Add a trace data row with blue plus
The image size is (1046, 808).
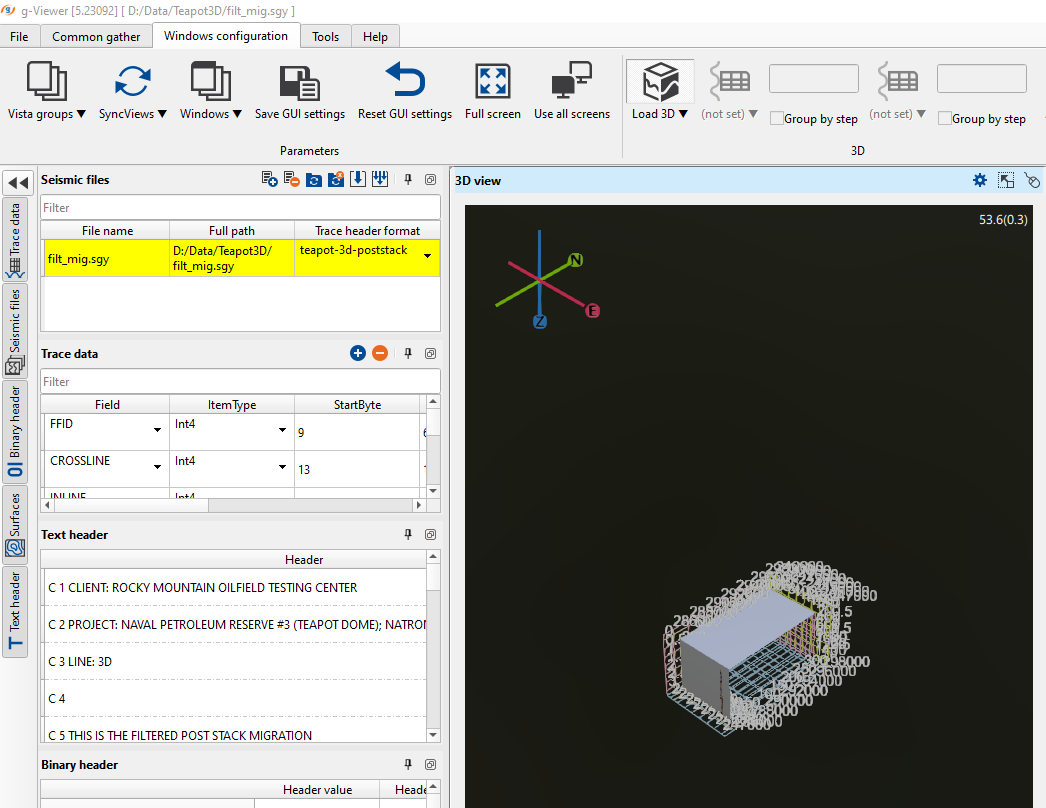(358, 354)
